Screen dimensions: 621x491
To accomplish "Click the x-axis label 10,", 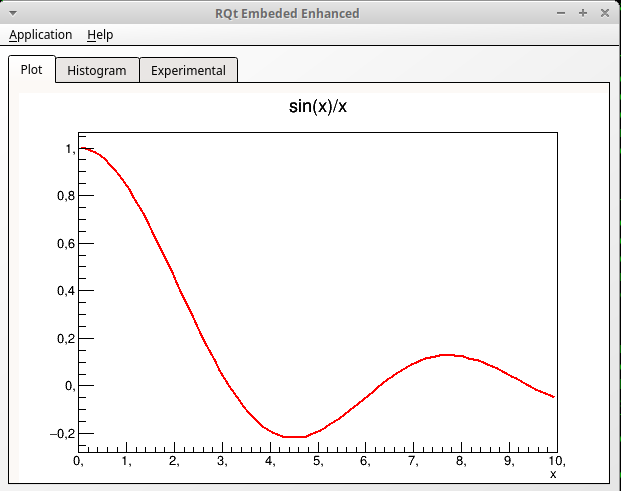I will pos(557,461).
